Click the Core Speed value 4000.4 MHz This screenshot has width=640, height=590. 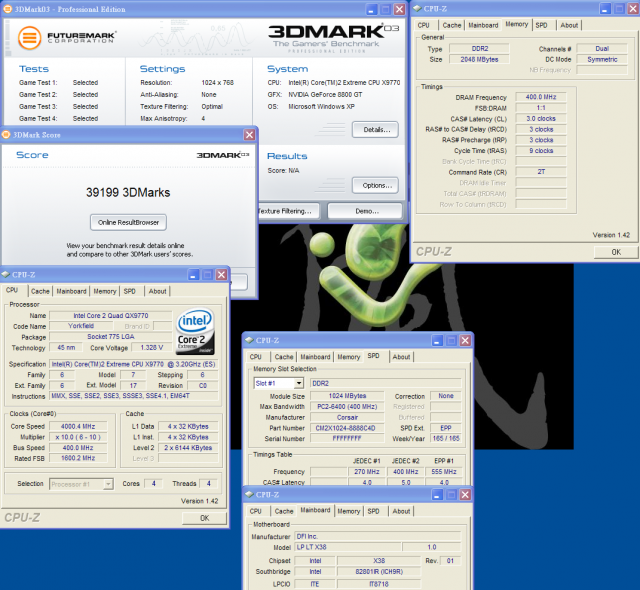click(78, 426)
